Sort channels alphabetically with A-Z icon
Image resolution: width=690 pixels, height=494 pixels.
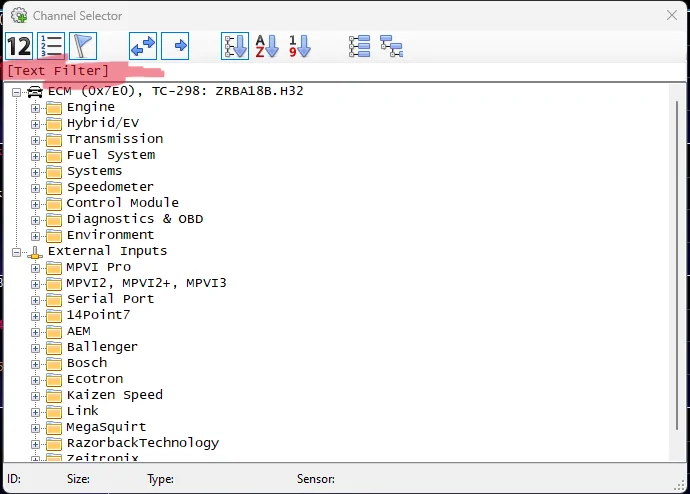(x=267, y=46)
